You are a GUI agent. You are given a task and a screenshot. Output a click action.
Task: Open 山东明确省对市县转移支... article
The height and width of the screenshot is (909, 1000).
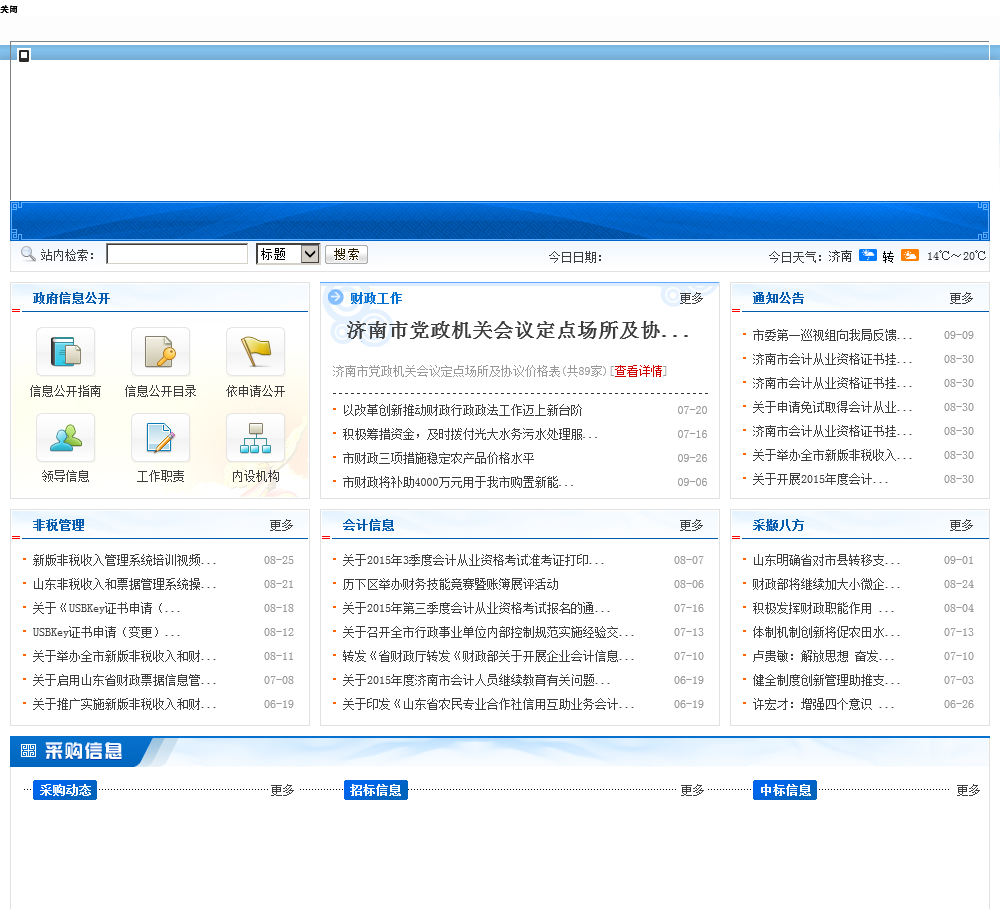click(827, 560)
